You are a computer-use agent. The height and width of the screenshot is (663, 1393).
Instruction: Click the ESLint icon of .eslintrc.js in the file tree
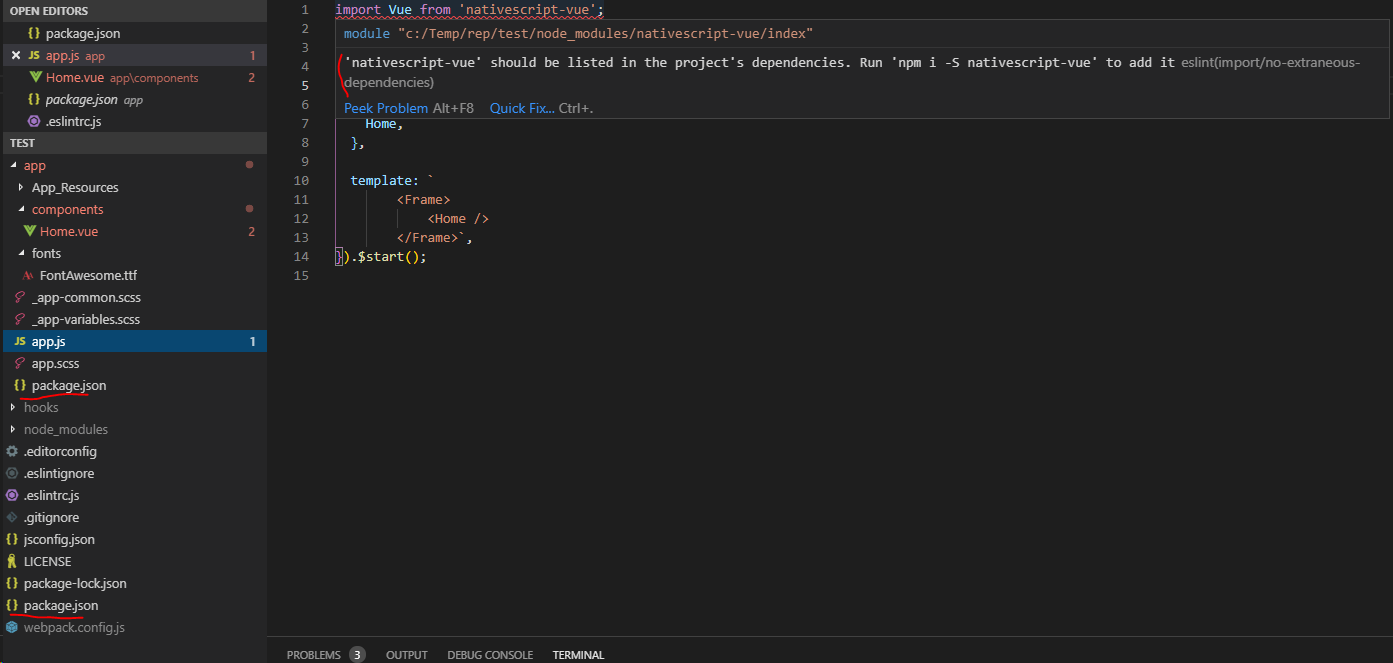coord(12,496)
